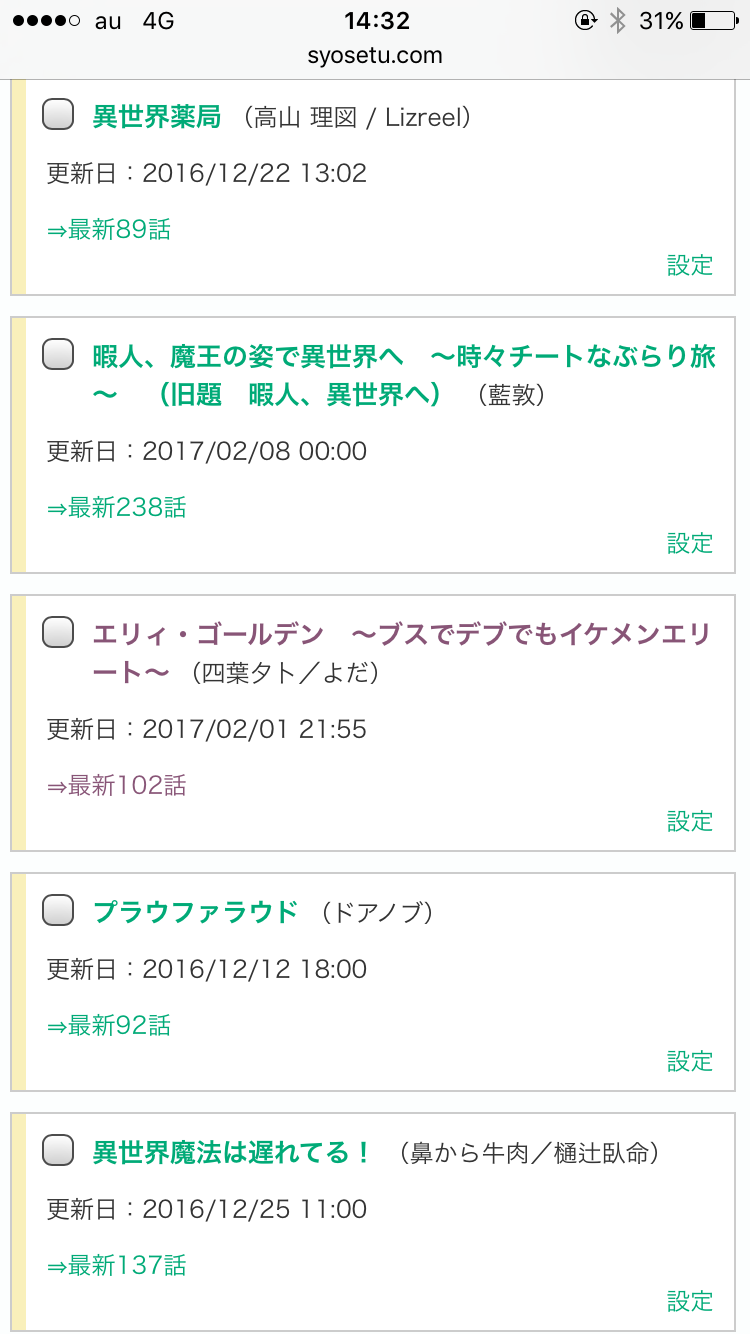Open the novel 異世界魔法は遅れてる！

232,1152
